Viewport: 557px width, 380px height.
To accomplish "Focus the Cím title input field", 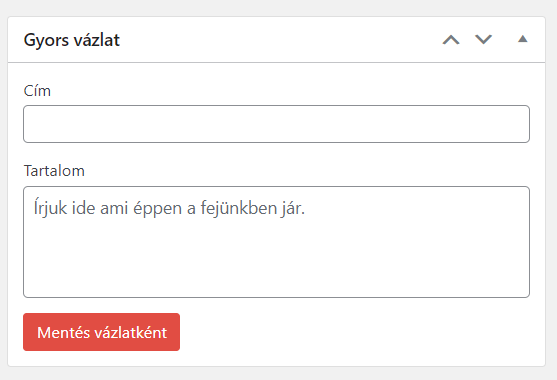I will (276, 124).
